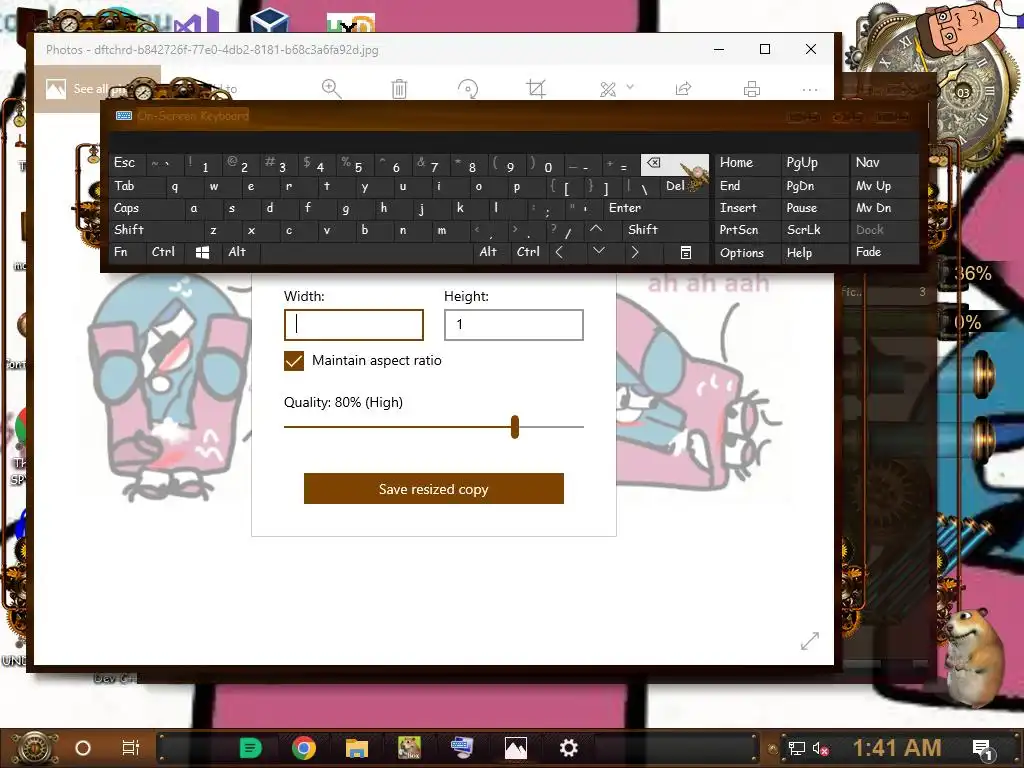Click the zoom magnifier icon in Photos
1024x768 pixels.
(331, 89)
